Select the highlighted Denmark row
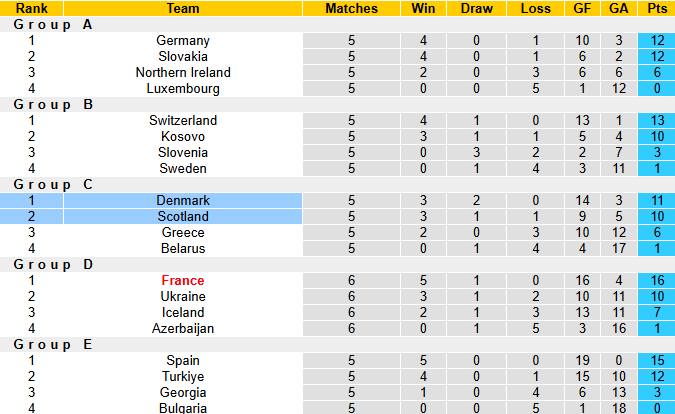This screenshot has height=414, width=675. point(183,200)
